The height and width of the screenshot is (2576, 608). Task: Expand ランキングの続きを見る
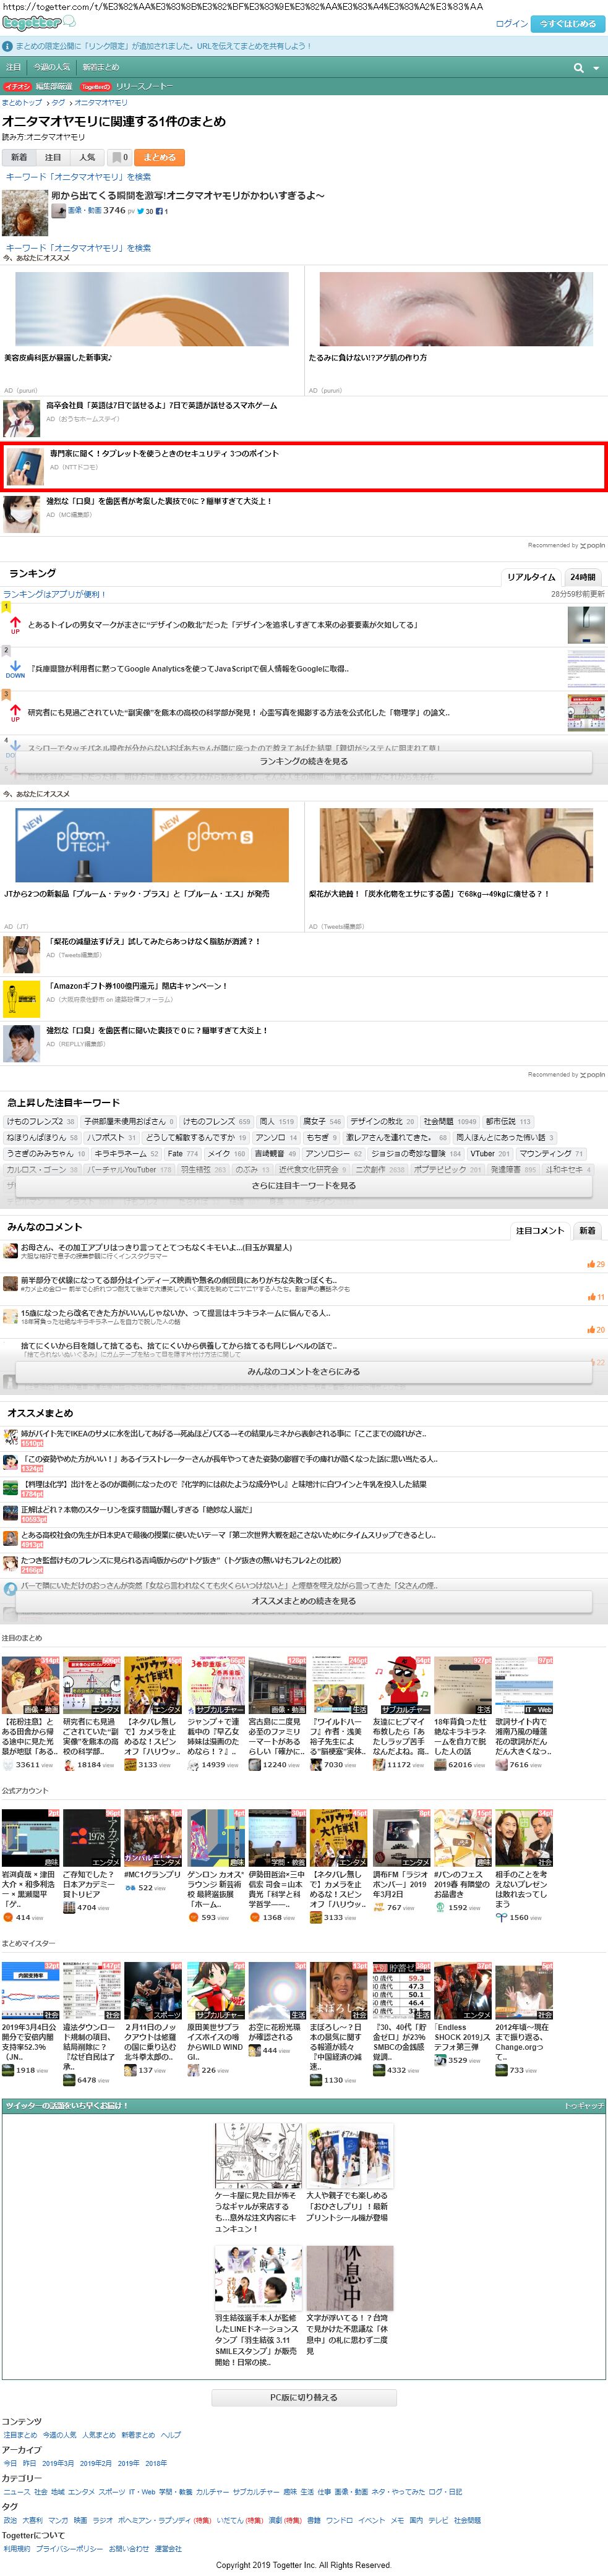pos(304,761)
